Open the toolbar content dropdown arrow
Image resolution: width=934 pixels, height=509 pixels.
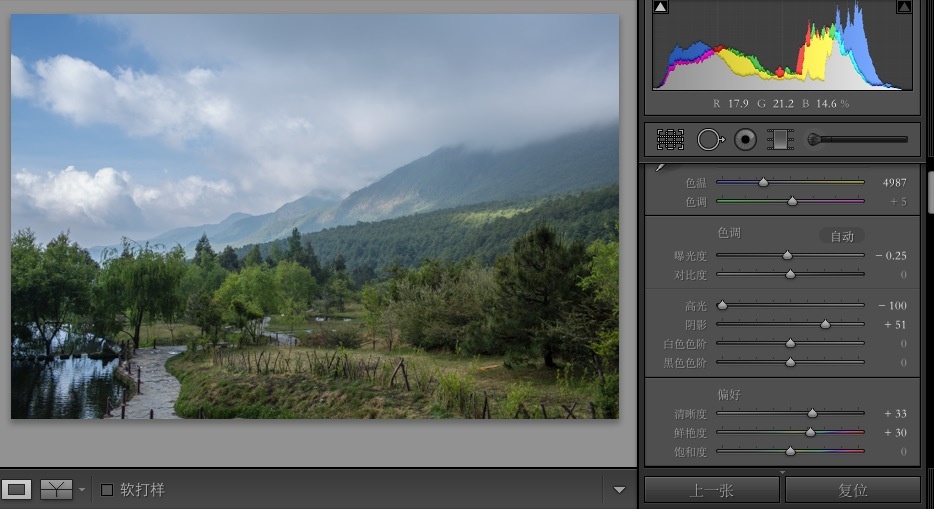pos(619,490)
